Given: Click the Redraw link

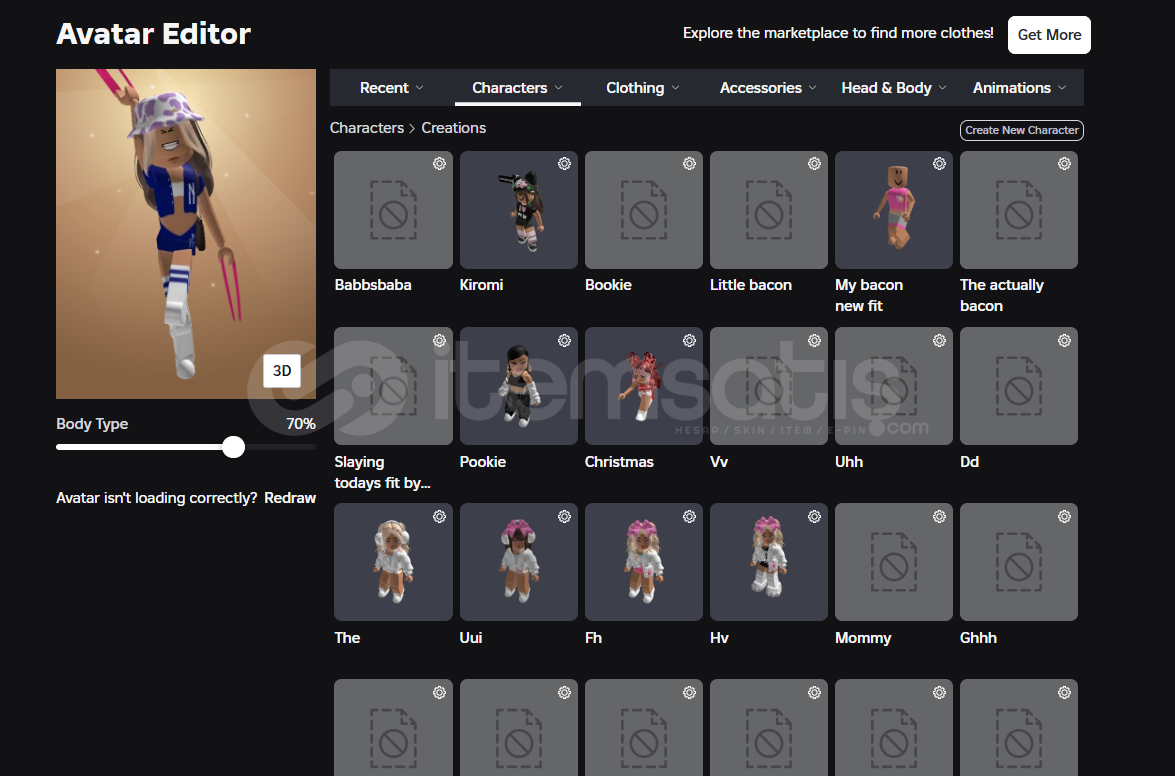Looking at the screenshot, I should tap(290, 498).
